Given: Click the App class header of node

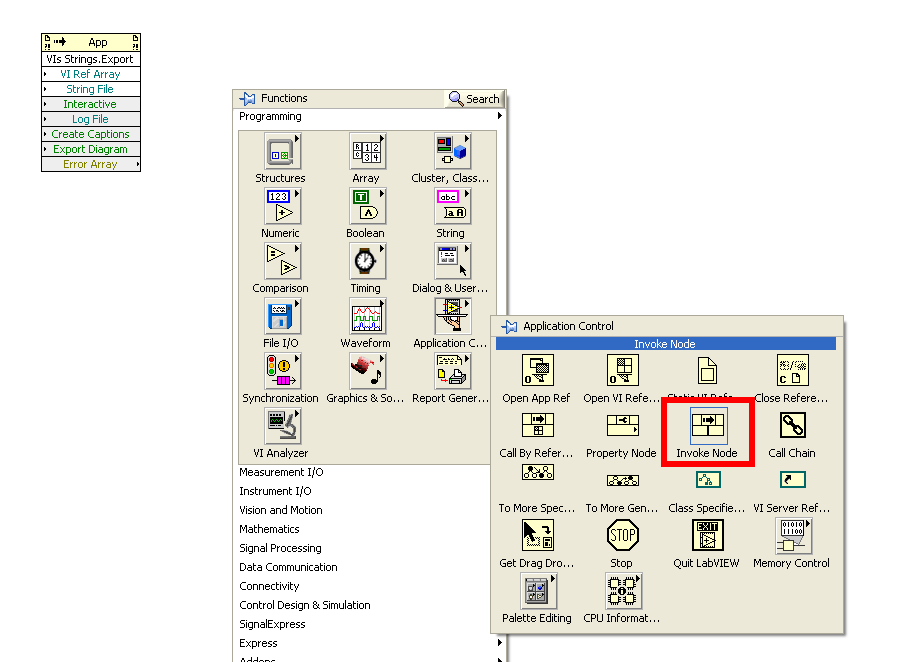Looking at the screenshot, I should coord(91,42).
